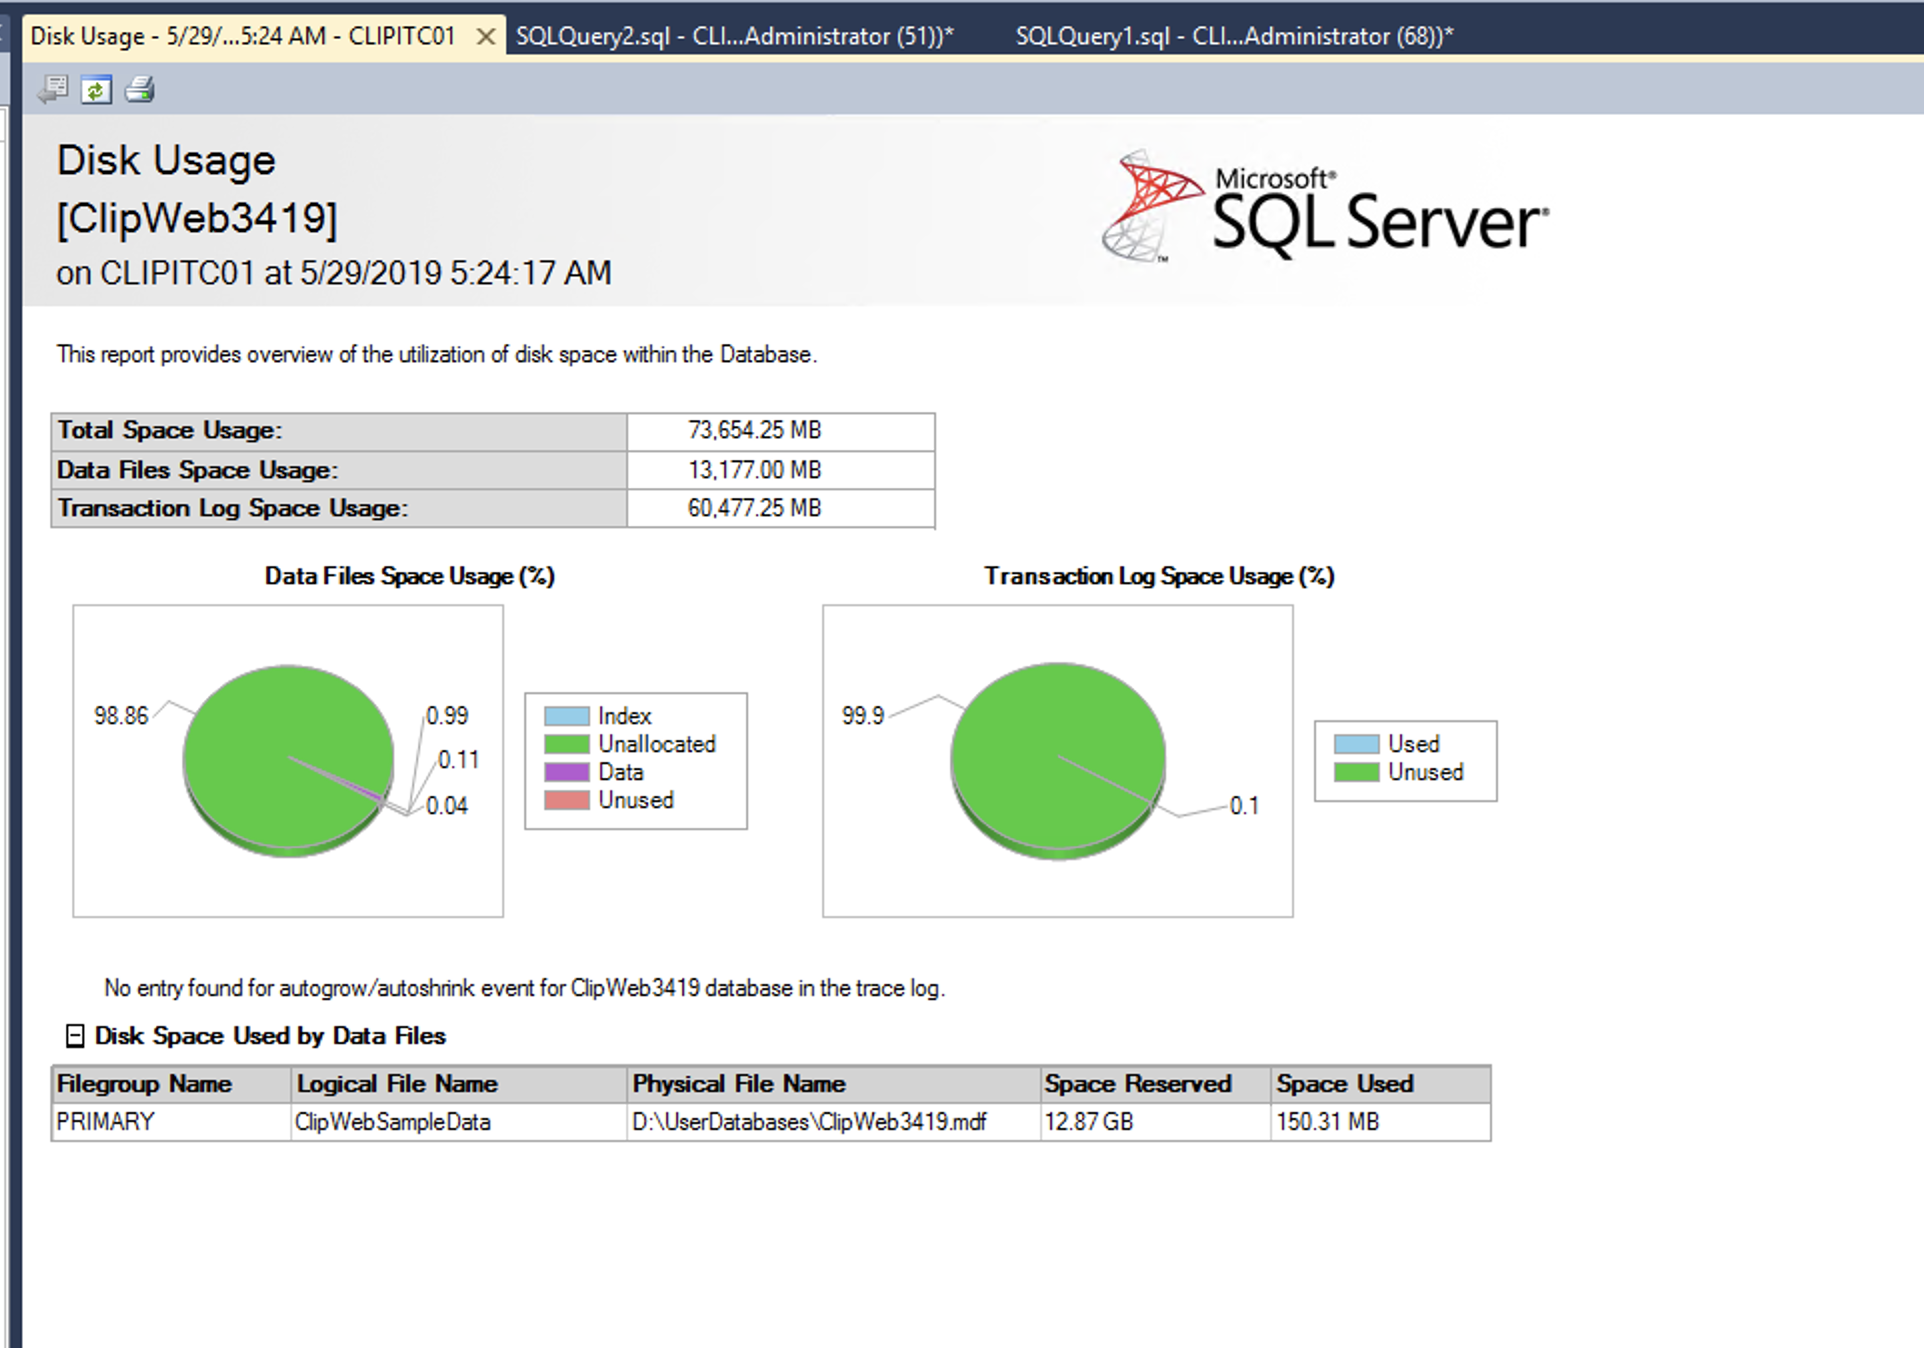Click the Data Files Space Usage pie chart
This screenshot has height=1348, width=1924.
288,760
